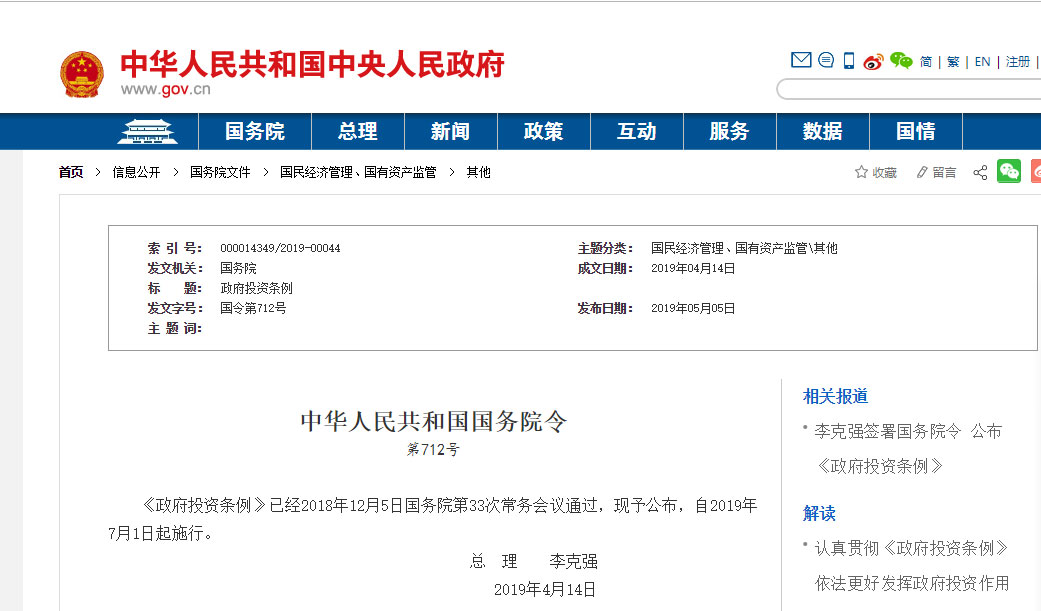Share via the green WeChat button

[x=1009, y=171]
